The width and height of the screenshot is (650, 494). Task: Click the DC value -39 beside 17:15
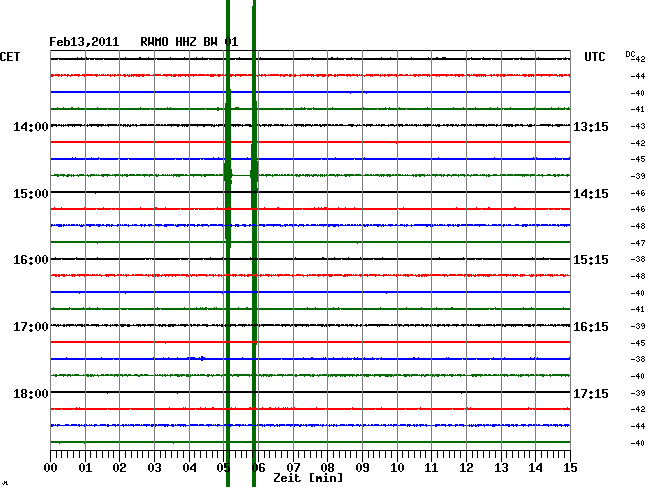638,393
